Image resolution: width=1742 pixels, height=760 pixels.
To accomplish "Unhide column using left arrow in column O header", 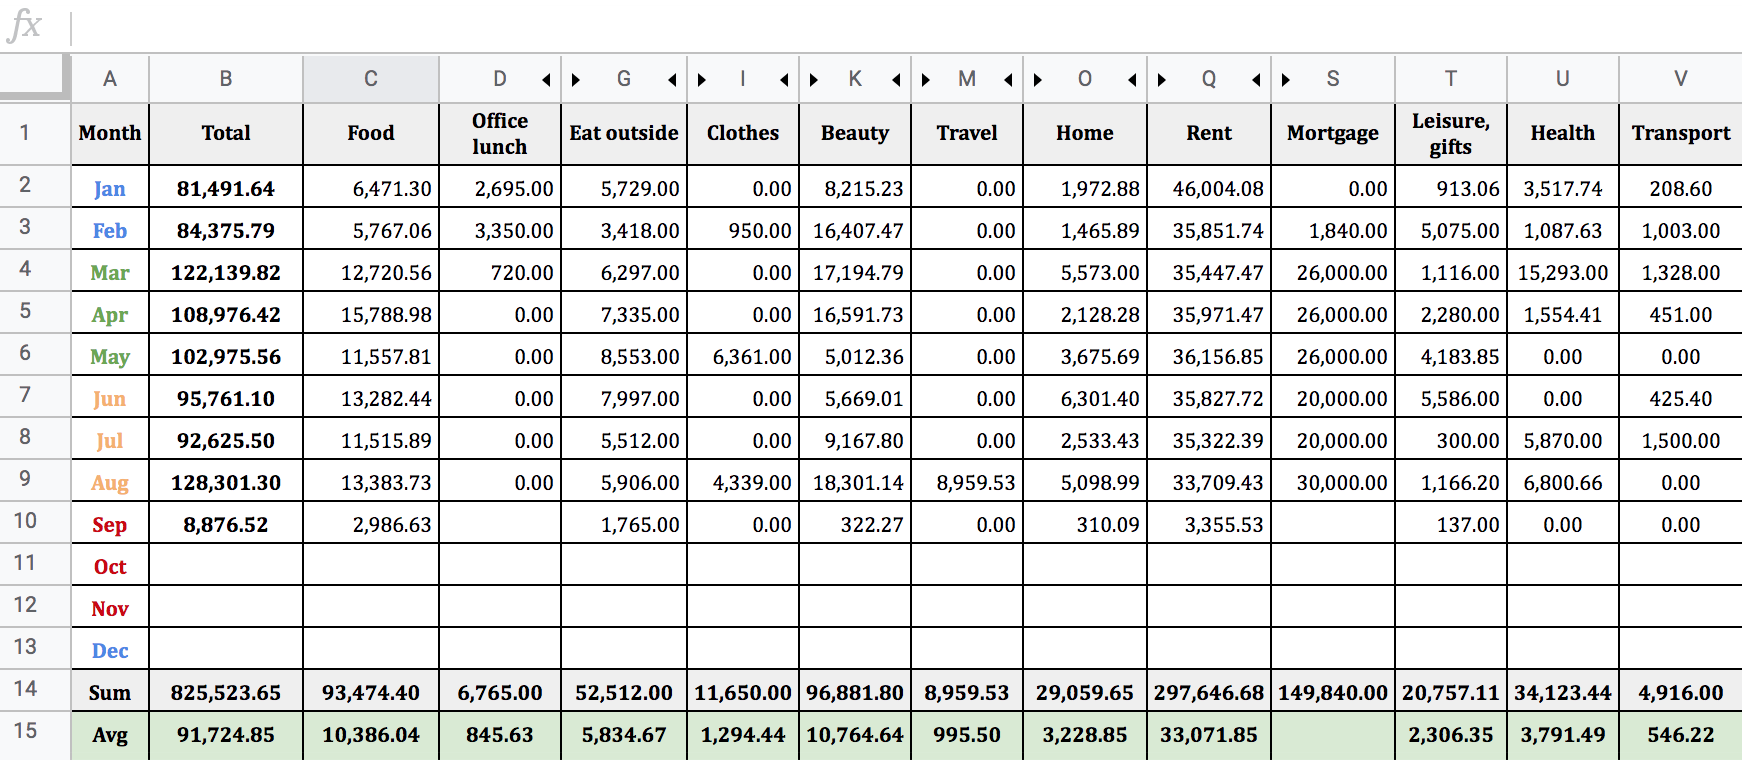I will coord(1132,80).
